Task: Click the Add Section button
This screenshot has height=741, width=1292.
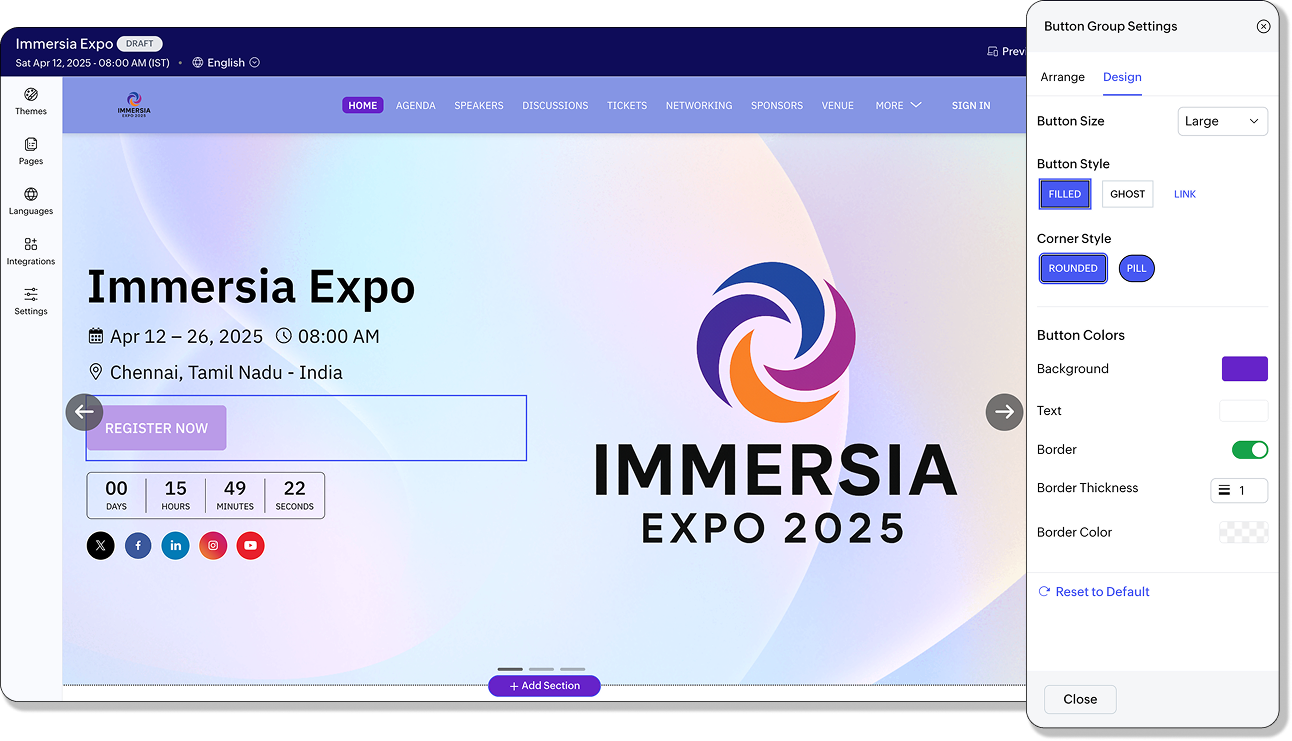Action: [544, 686]
